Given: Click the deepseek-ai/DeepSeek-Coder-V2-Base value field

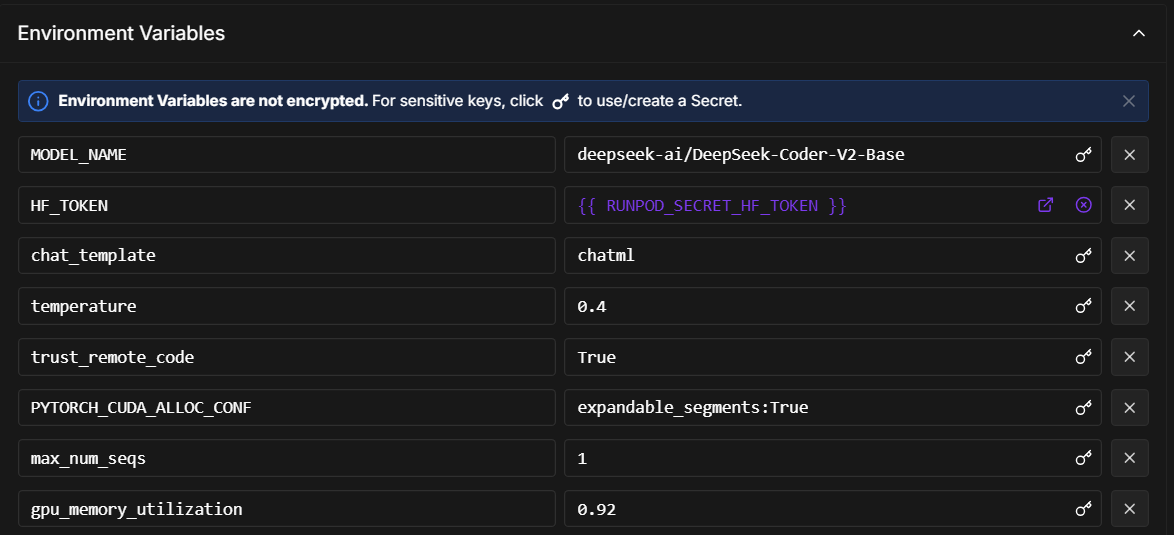Looking at the screenshot, I should pos(815,155).
